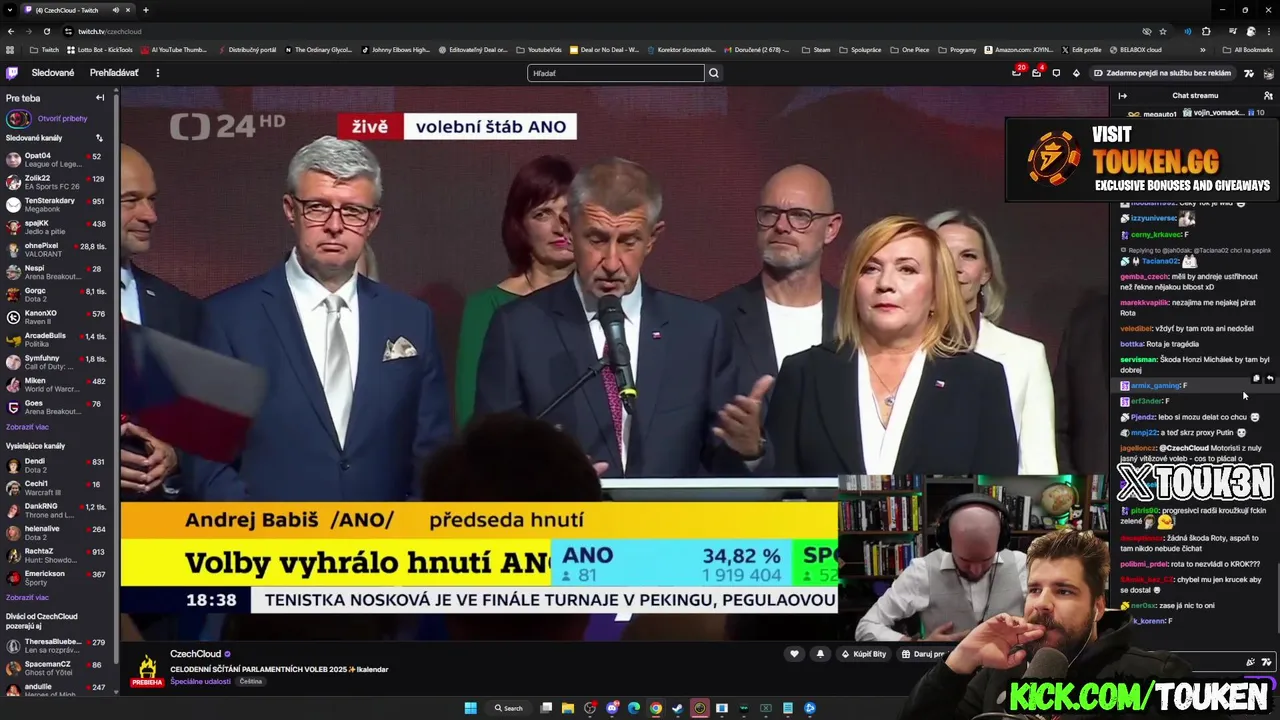Screen dimensions: 1280x720
Task: Click the twitch.tv/czechcloud address bar
Action: [600, 31]
